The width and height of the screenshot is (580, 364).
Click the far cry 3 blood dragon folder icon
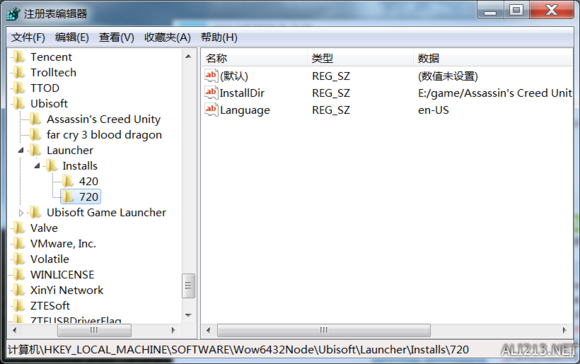click(35, 135)
